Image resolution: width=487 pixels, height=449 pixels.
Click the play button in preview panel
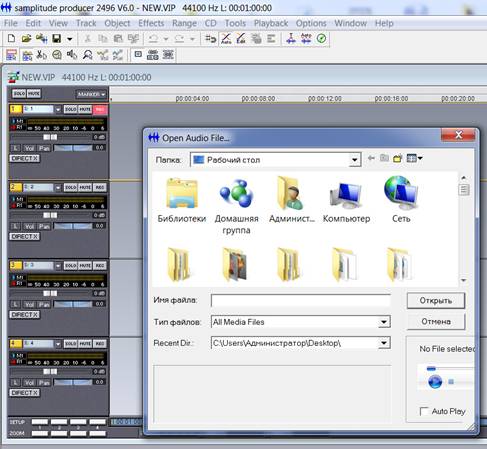tap(435, 381)
